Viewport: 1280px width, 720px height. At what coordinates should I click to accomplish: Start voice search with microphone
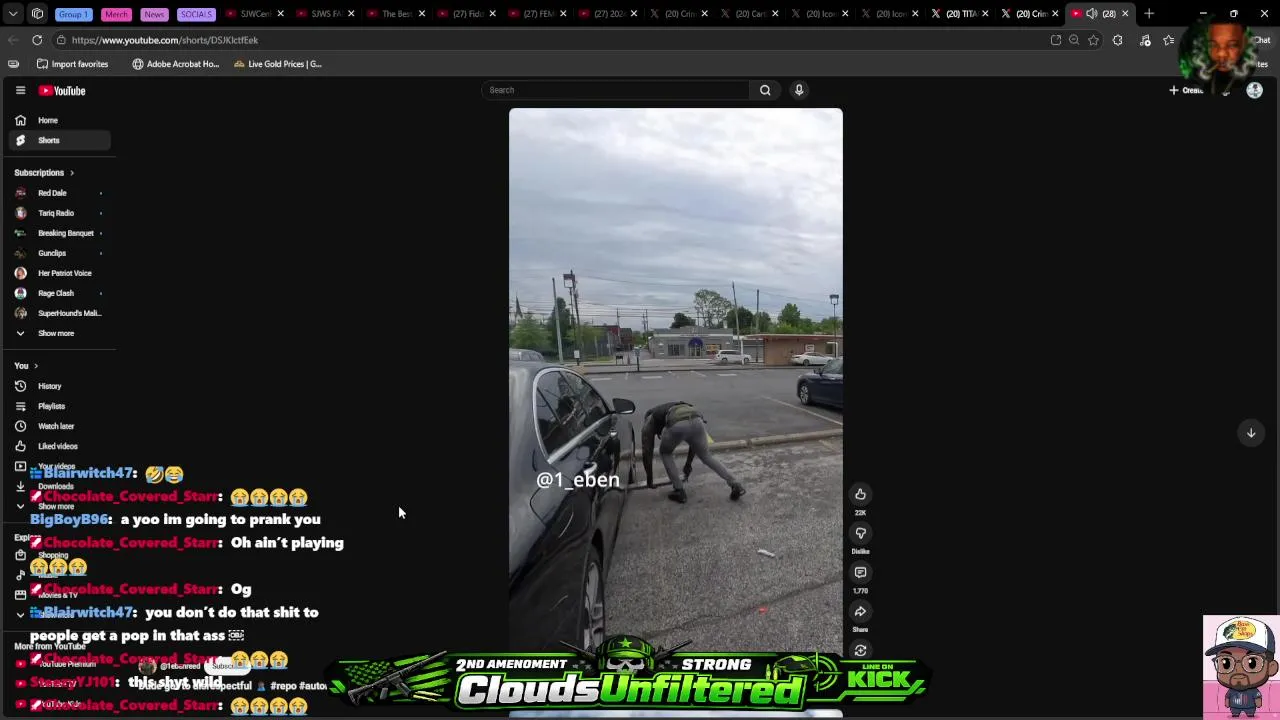[799, 90]
